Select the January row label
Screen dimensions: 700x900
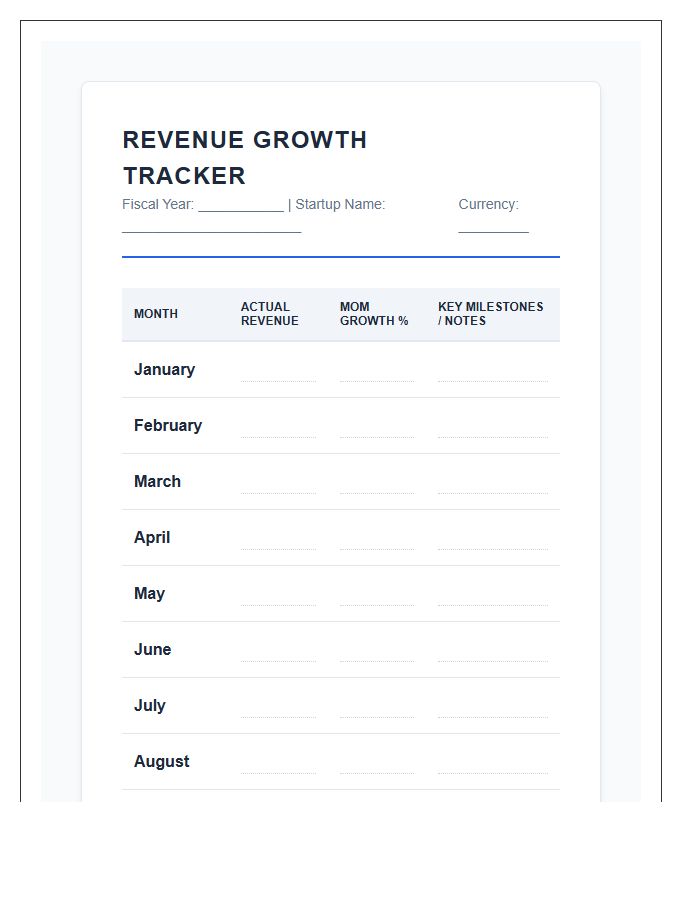(165, 370)
